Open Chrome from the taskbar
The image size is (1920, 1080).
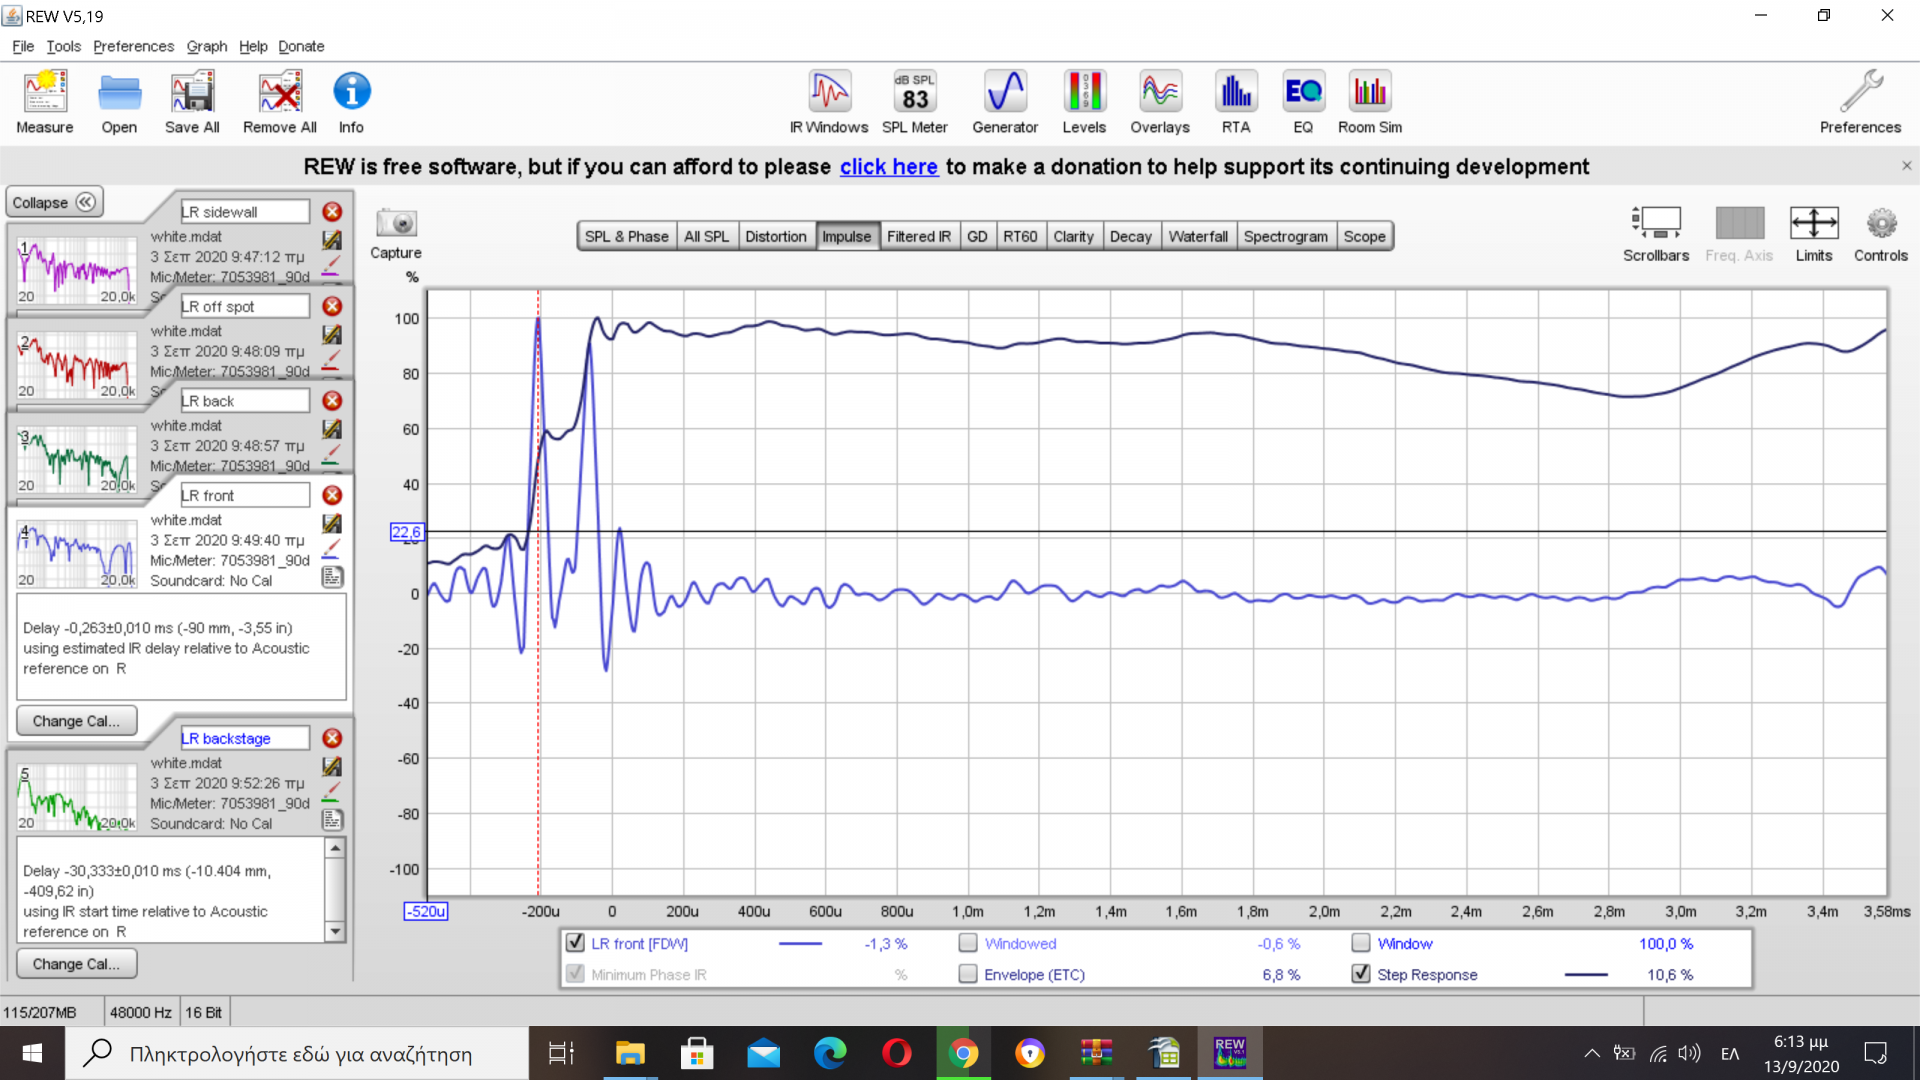[963, 1053]
